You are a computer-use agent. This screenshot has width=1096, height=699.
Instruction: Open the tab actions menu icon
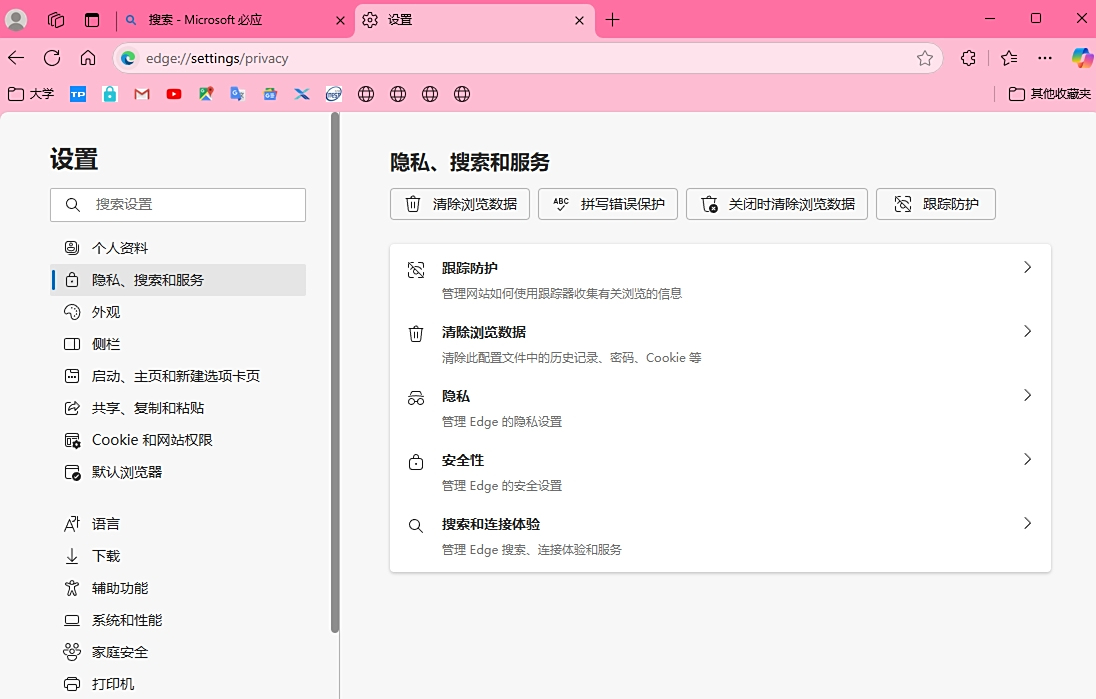click(x=92, y=20)
